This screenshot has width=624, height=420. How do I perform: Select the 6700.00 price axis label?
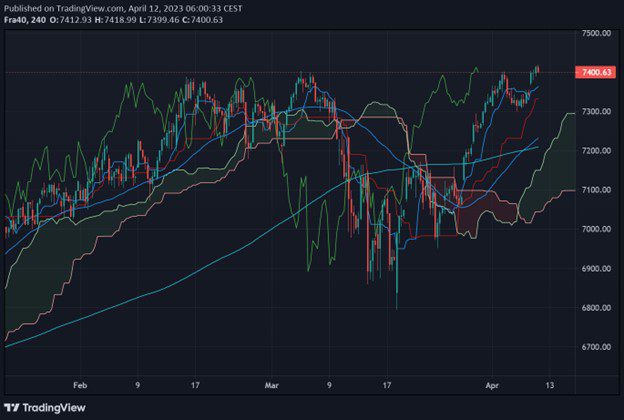point(596,347)
